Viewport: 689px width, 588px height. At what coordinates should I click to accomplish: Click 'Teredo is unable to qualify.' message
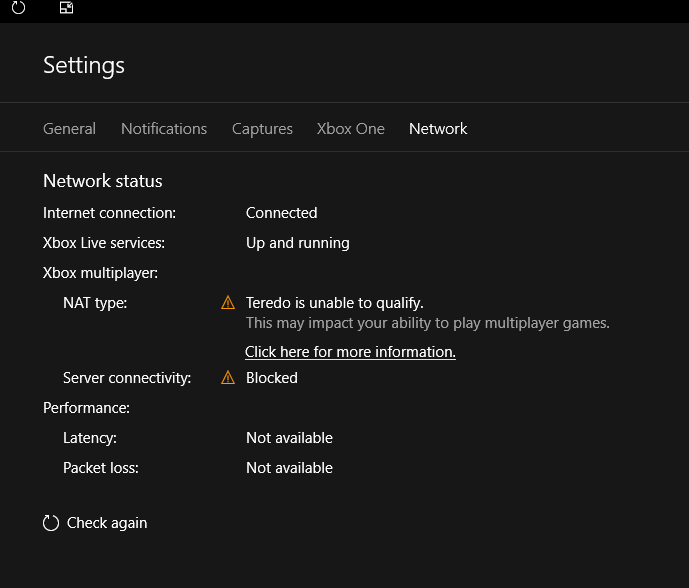click(335, 303)
